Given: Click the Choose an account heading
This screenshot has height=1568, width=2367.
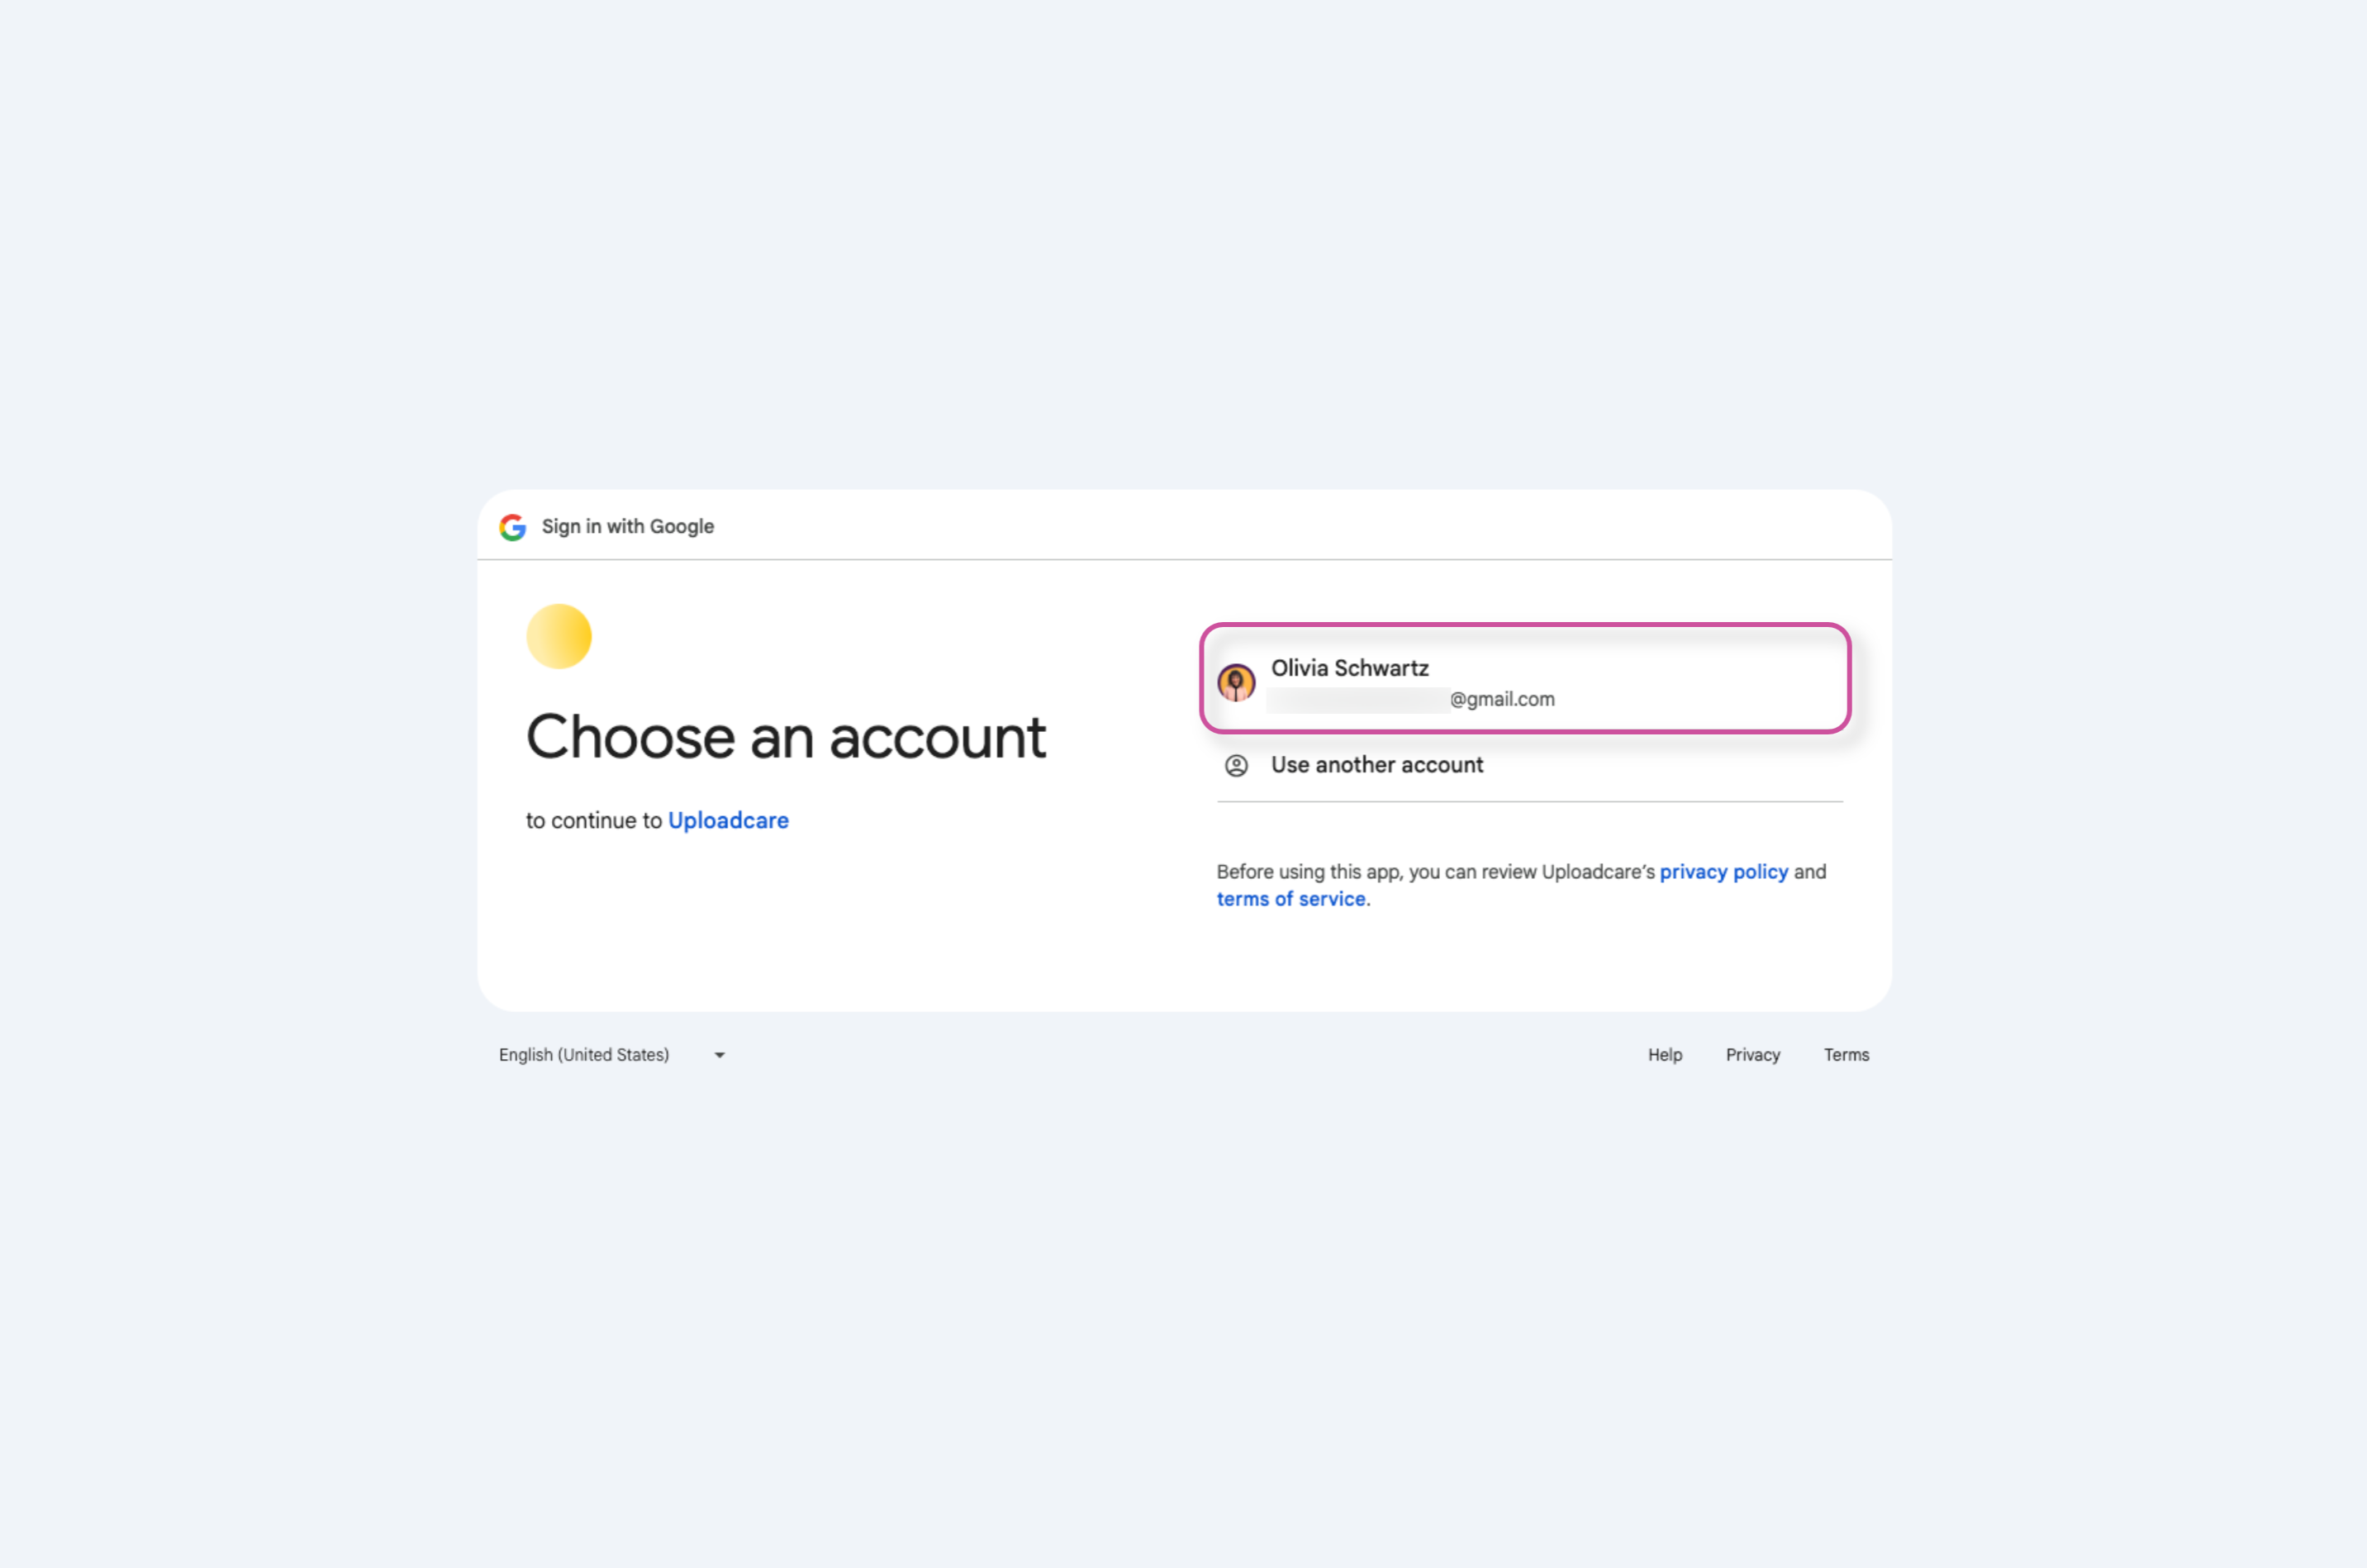Looking at the screenshot, I should [x=785, y=738].
